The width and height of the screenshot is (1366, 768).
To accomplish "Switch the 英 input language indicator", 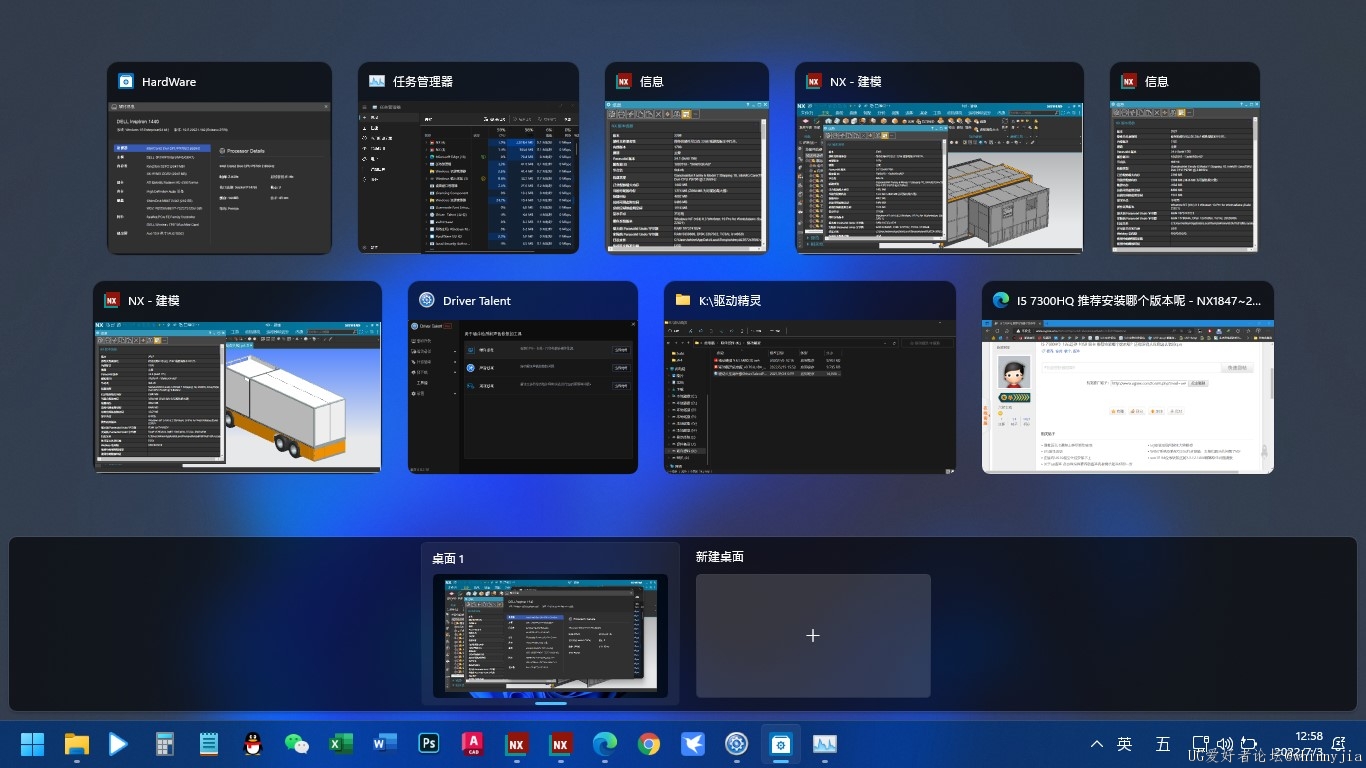I will point(1125,744).
